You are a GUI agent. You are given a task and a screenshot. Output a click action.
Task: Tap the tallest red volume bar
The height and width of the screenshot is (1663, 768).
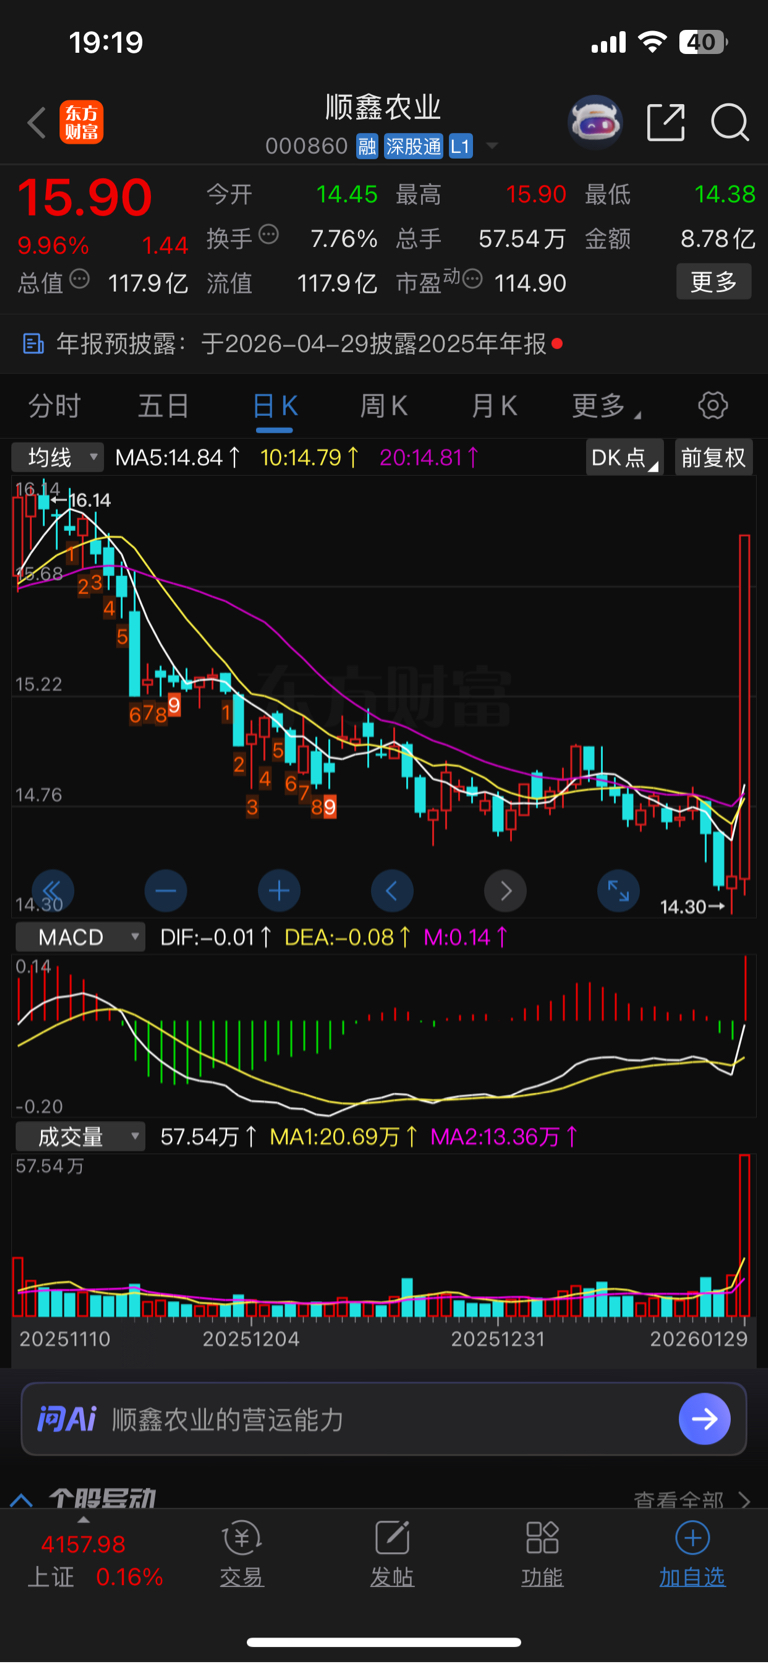745,1235
